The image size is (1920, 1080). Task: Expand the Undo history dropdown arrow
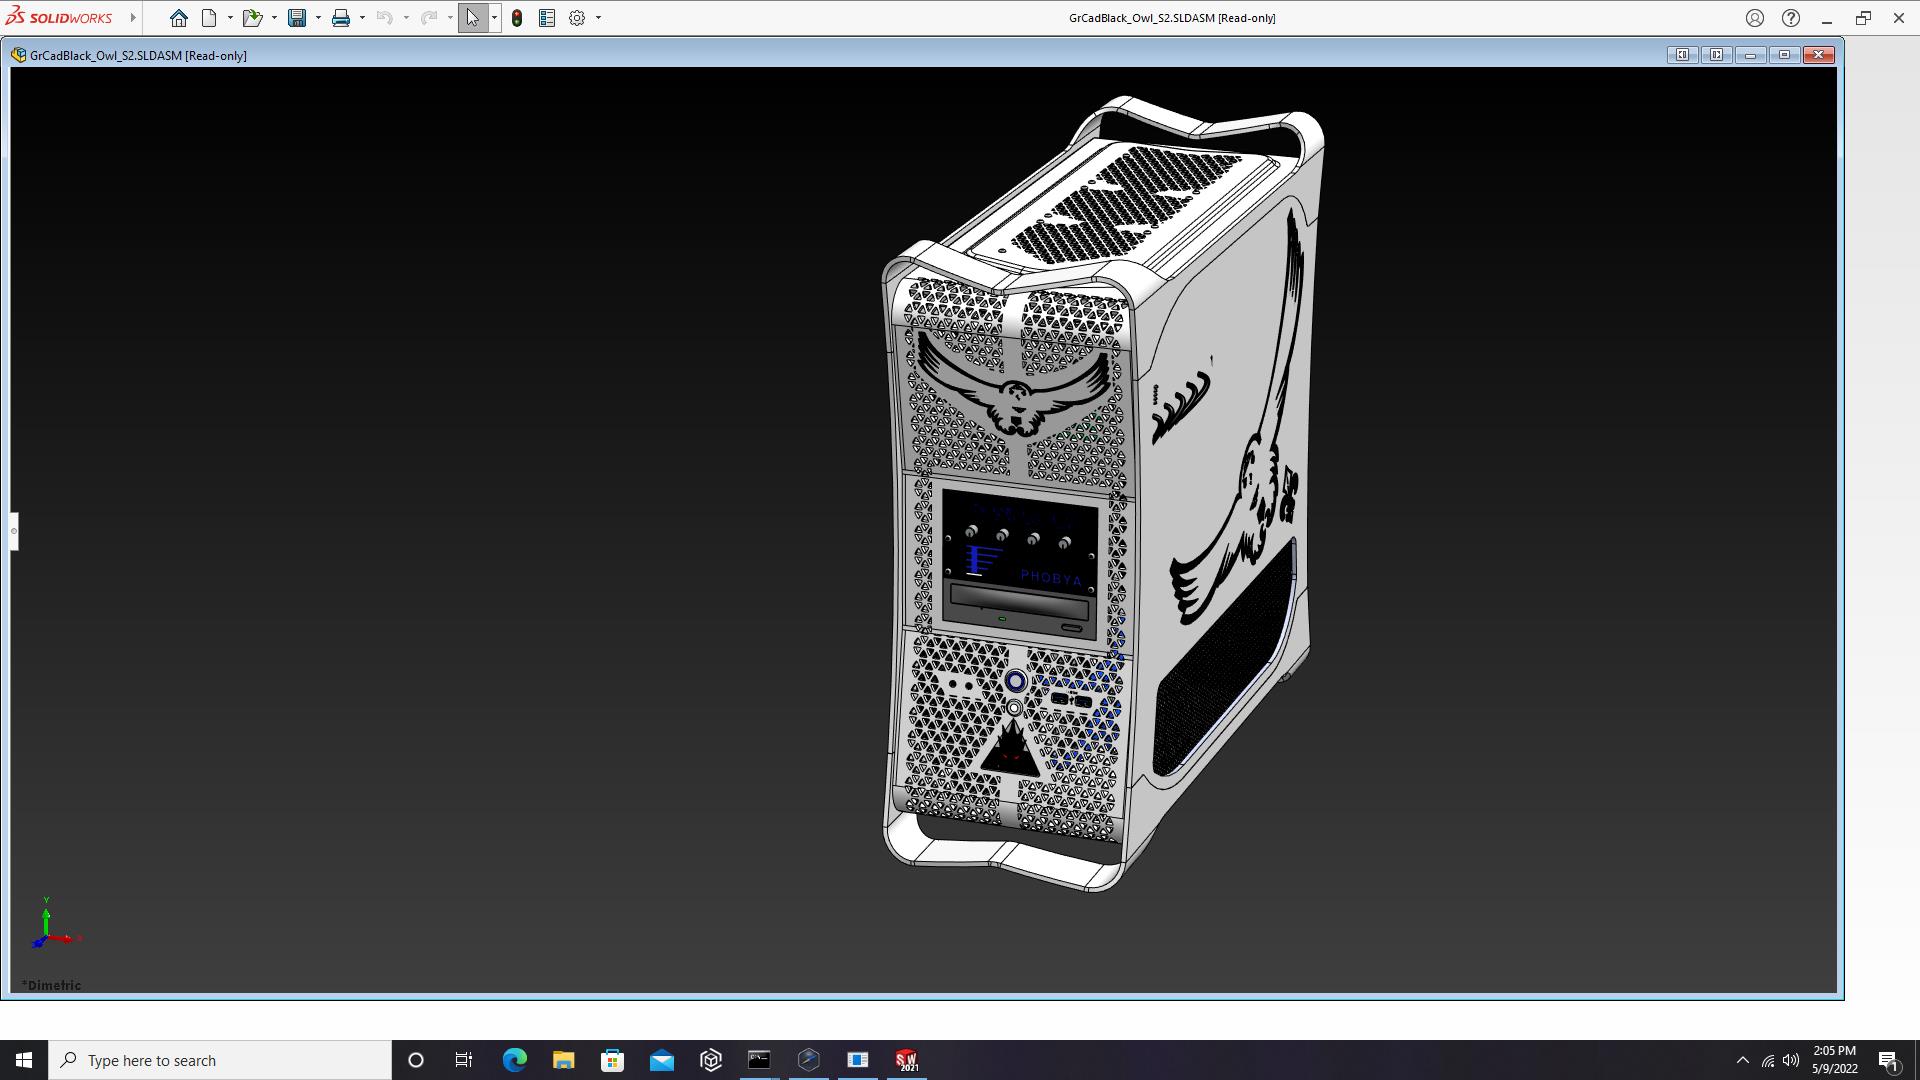click(406, 18)
